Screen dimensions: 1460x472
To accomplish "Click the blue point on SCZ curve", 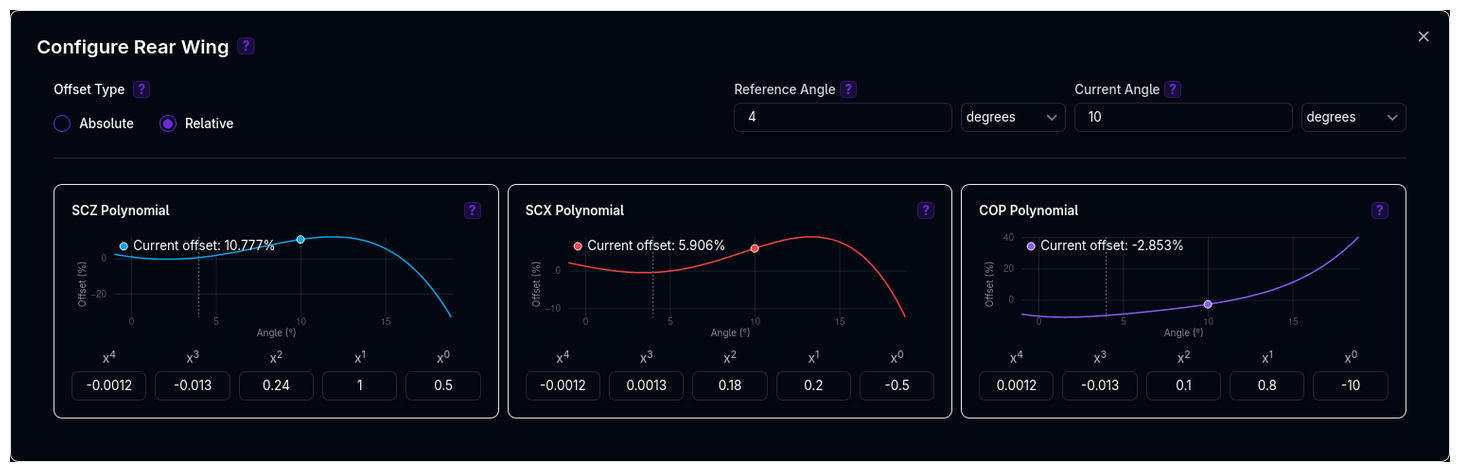I will tap(301, 240).
